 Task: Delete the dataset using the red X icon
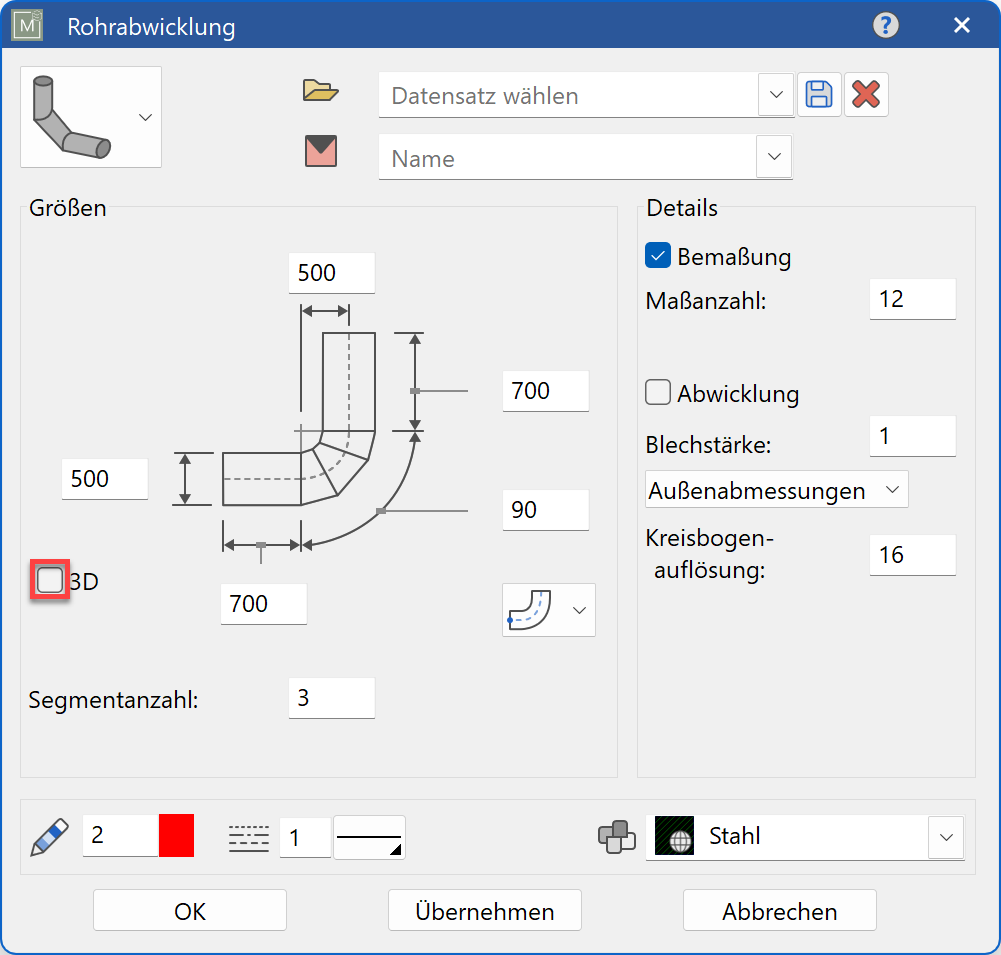866,94
